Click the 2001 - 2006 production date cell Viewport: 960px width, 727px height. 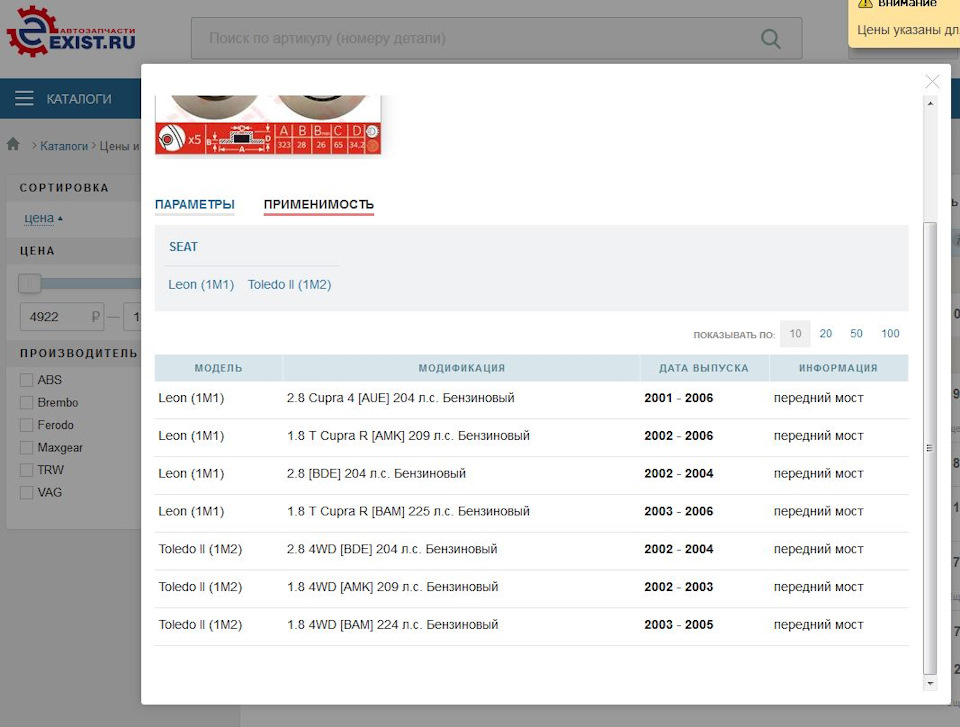coord(679,398)
